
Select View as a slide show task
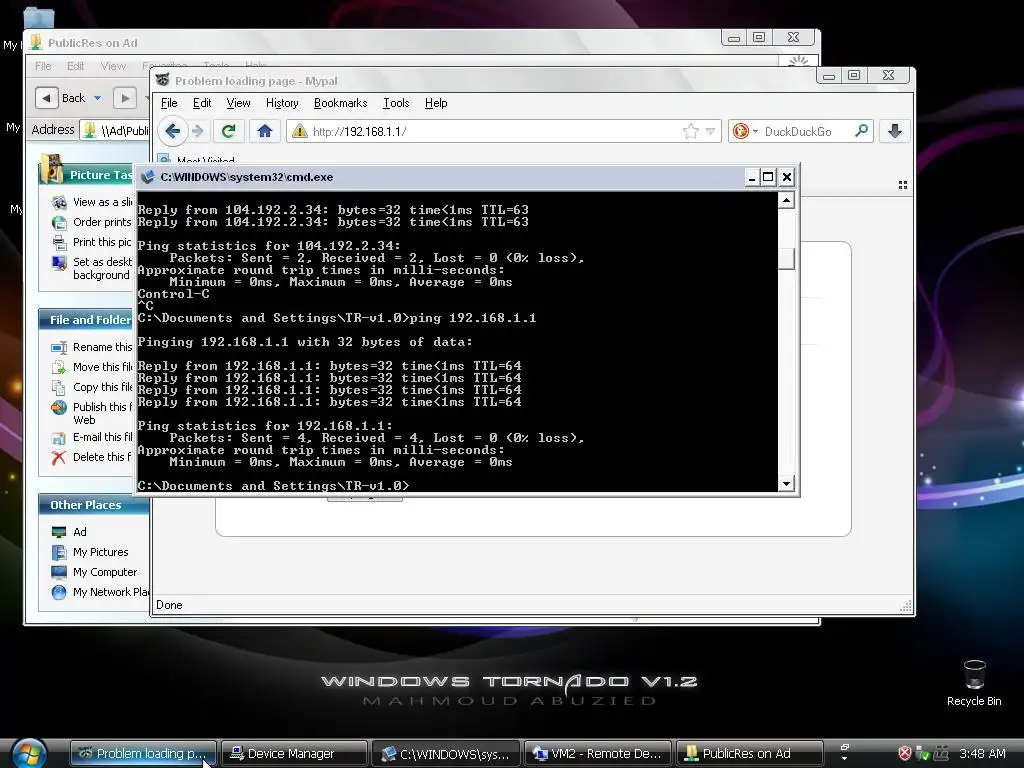point(92,202)
